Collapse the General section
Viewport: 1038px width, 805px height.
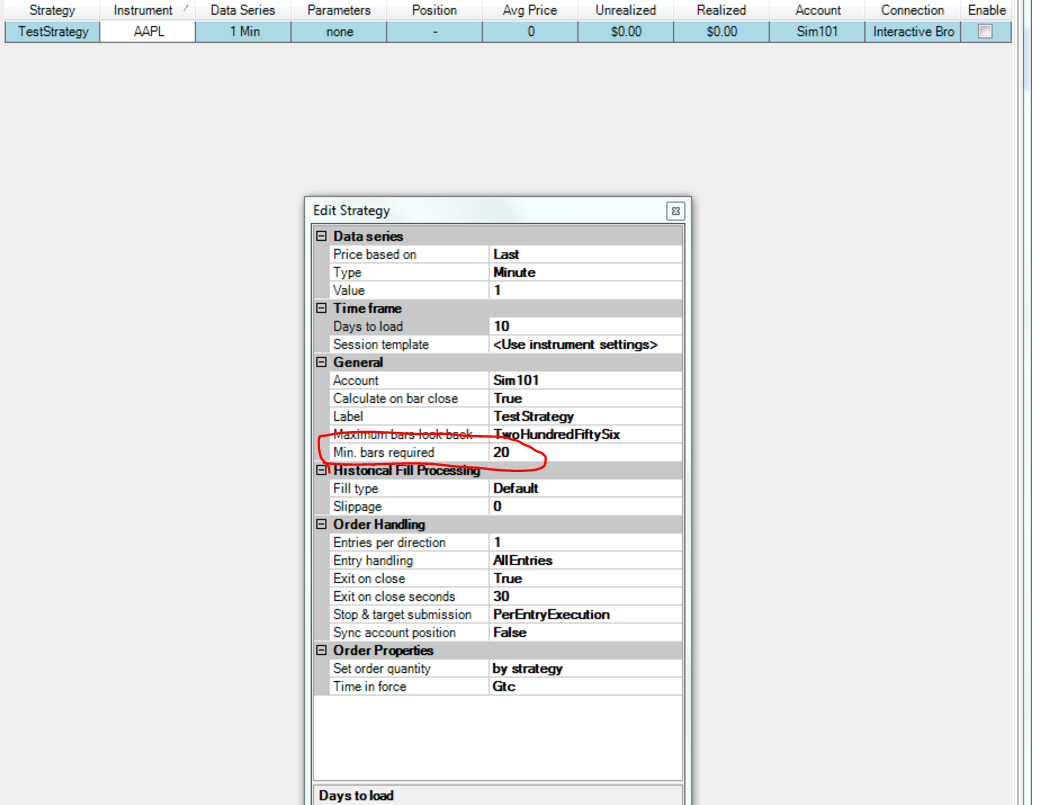[322, 362]
